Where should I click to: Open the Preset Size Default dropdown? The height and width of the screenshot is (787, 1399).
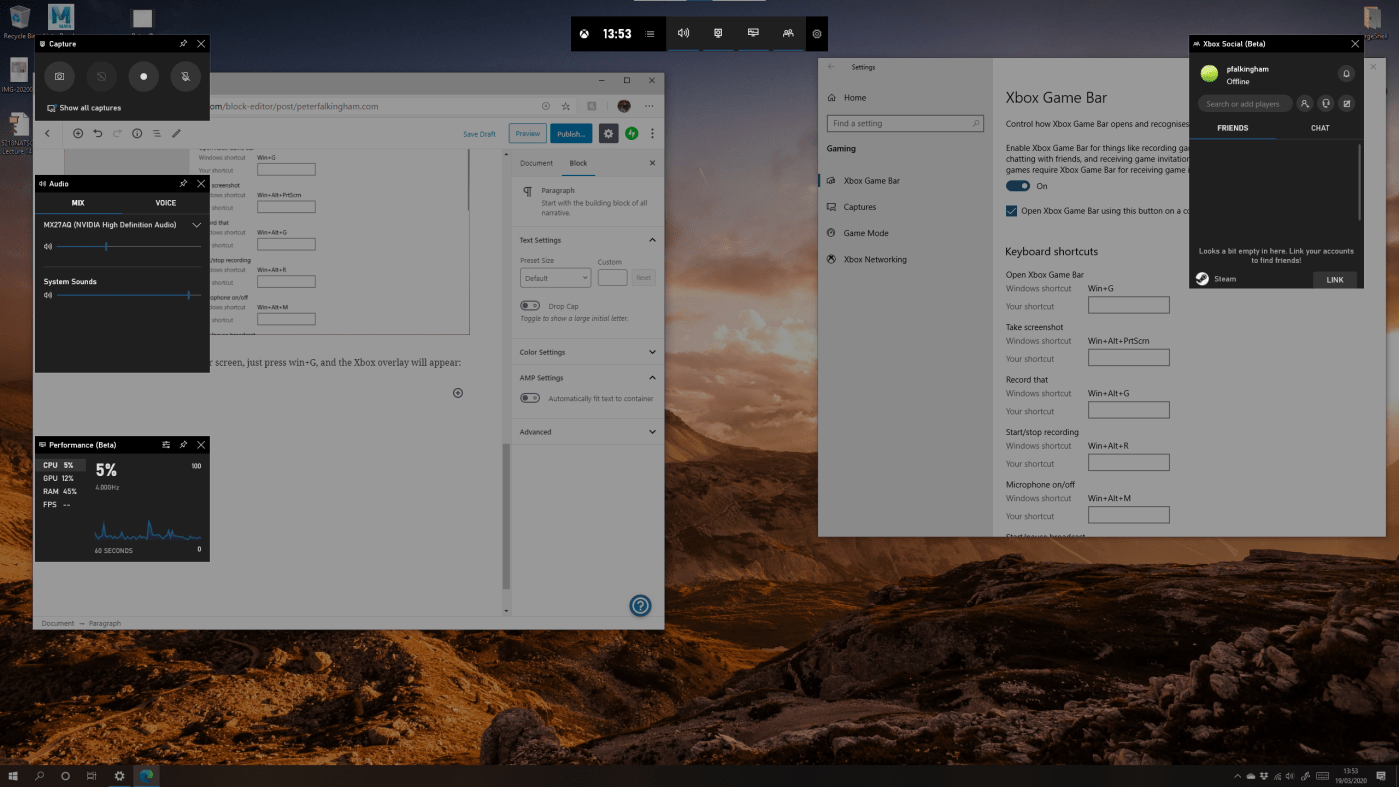[555, 278]
